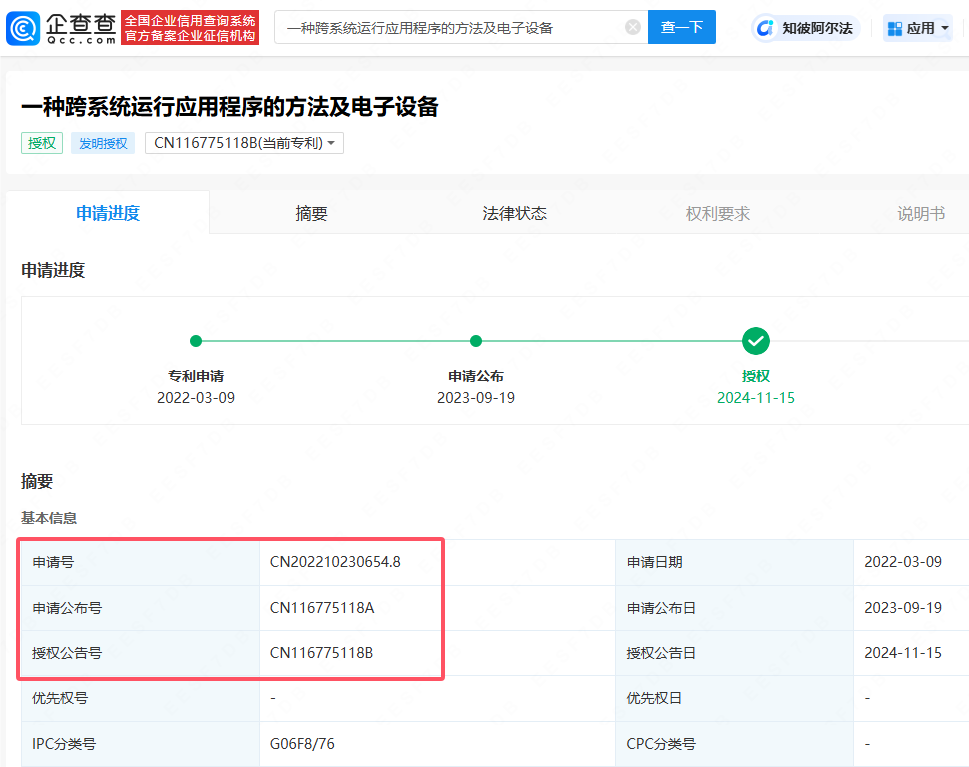Viewport: 969px width, 767px height.
Task: Click the 发明授权 type tag
Action: click(103, 143)
